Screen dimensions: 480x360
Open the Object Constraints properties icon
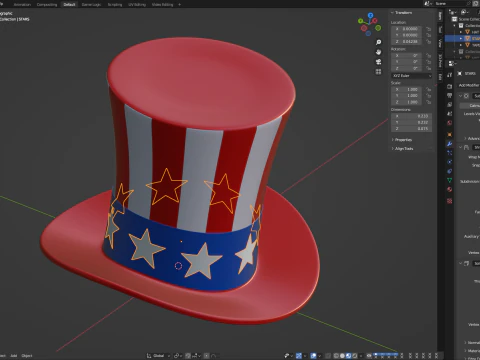point(449,171)
